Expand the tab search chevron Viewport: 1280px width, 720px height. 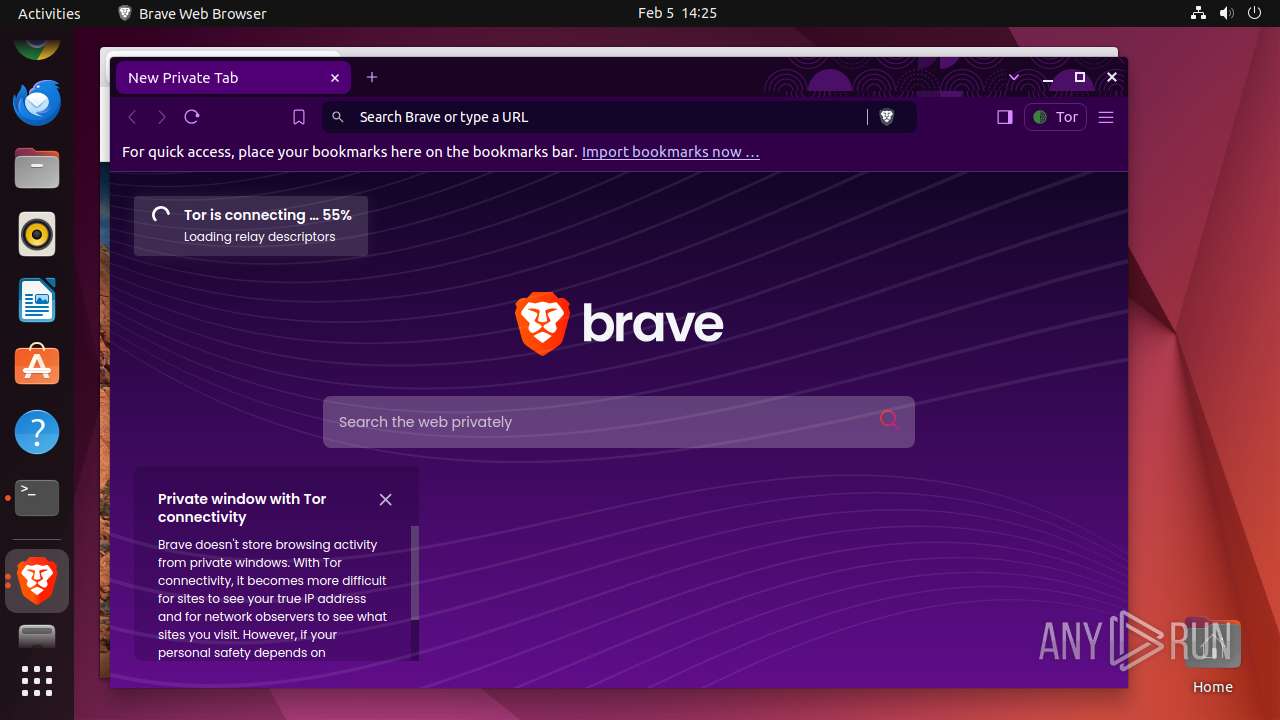tap(1014, 77)
